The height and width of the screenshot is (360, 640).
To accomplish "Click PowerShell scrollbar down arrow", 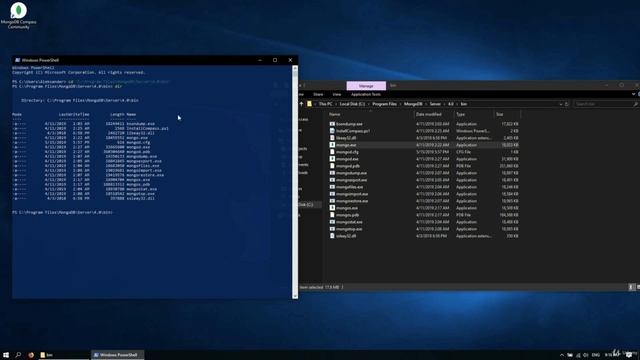I will [295, 296].
